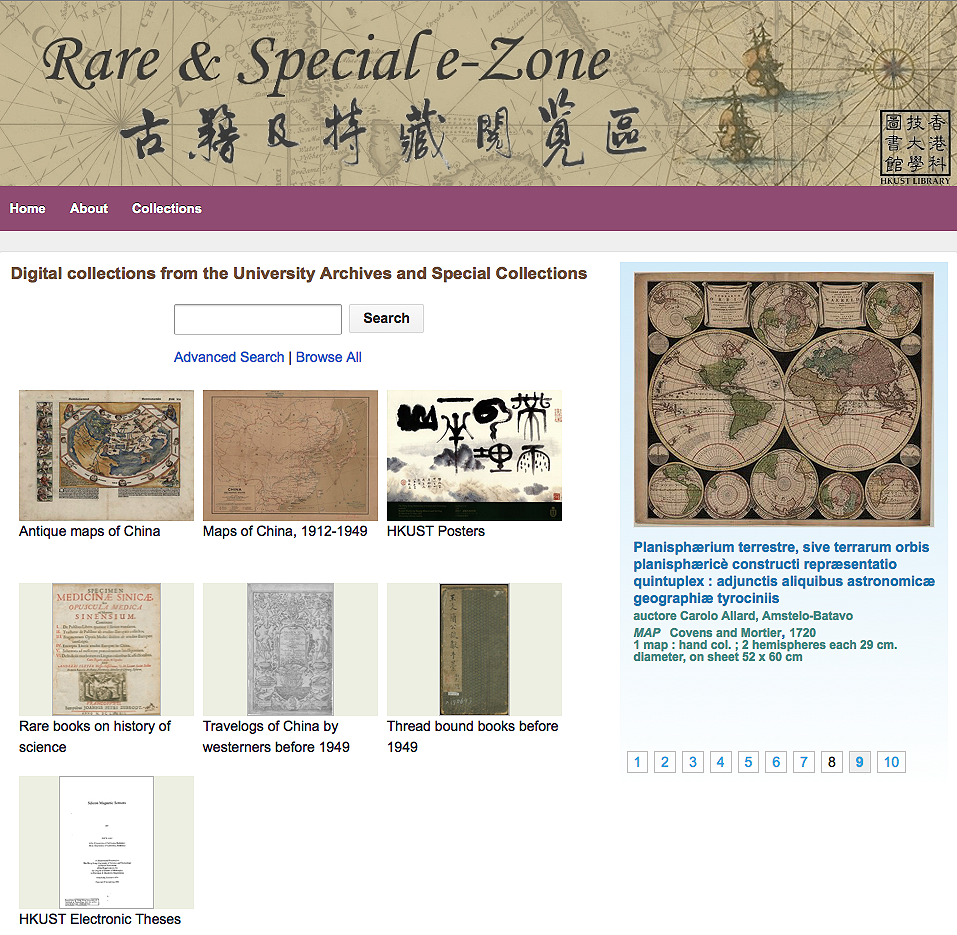Select featured slide 9
This screenshot has width=957, height=935.
[x=859, y=762]
